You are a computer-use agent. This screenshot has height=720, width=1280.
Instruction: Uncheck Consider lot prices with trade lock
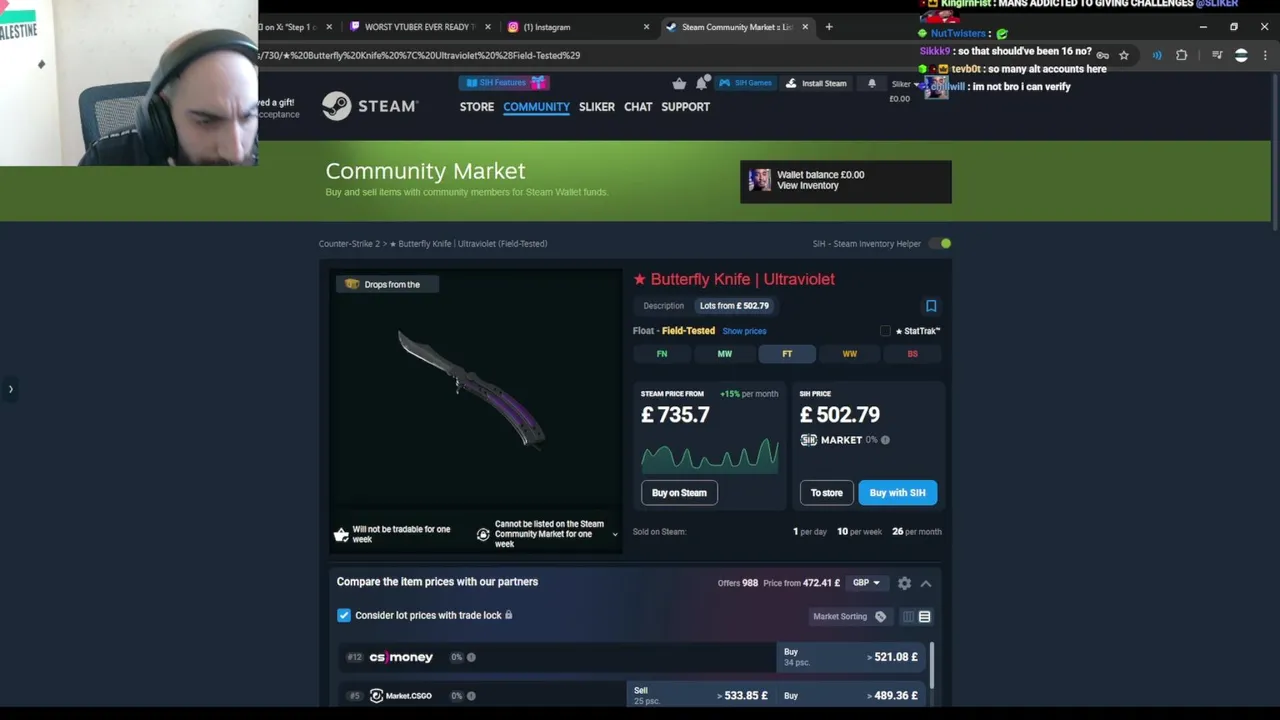[344, 615]
